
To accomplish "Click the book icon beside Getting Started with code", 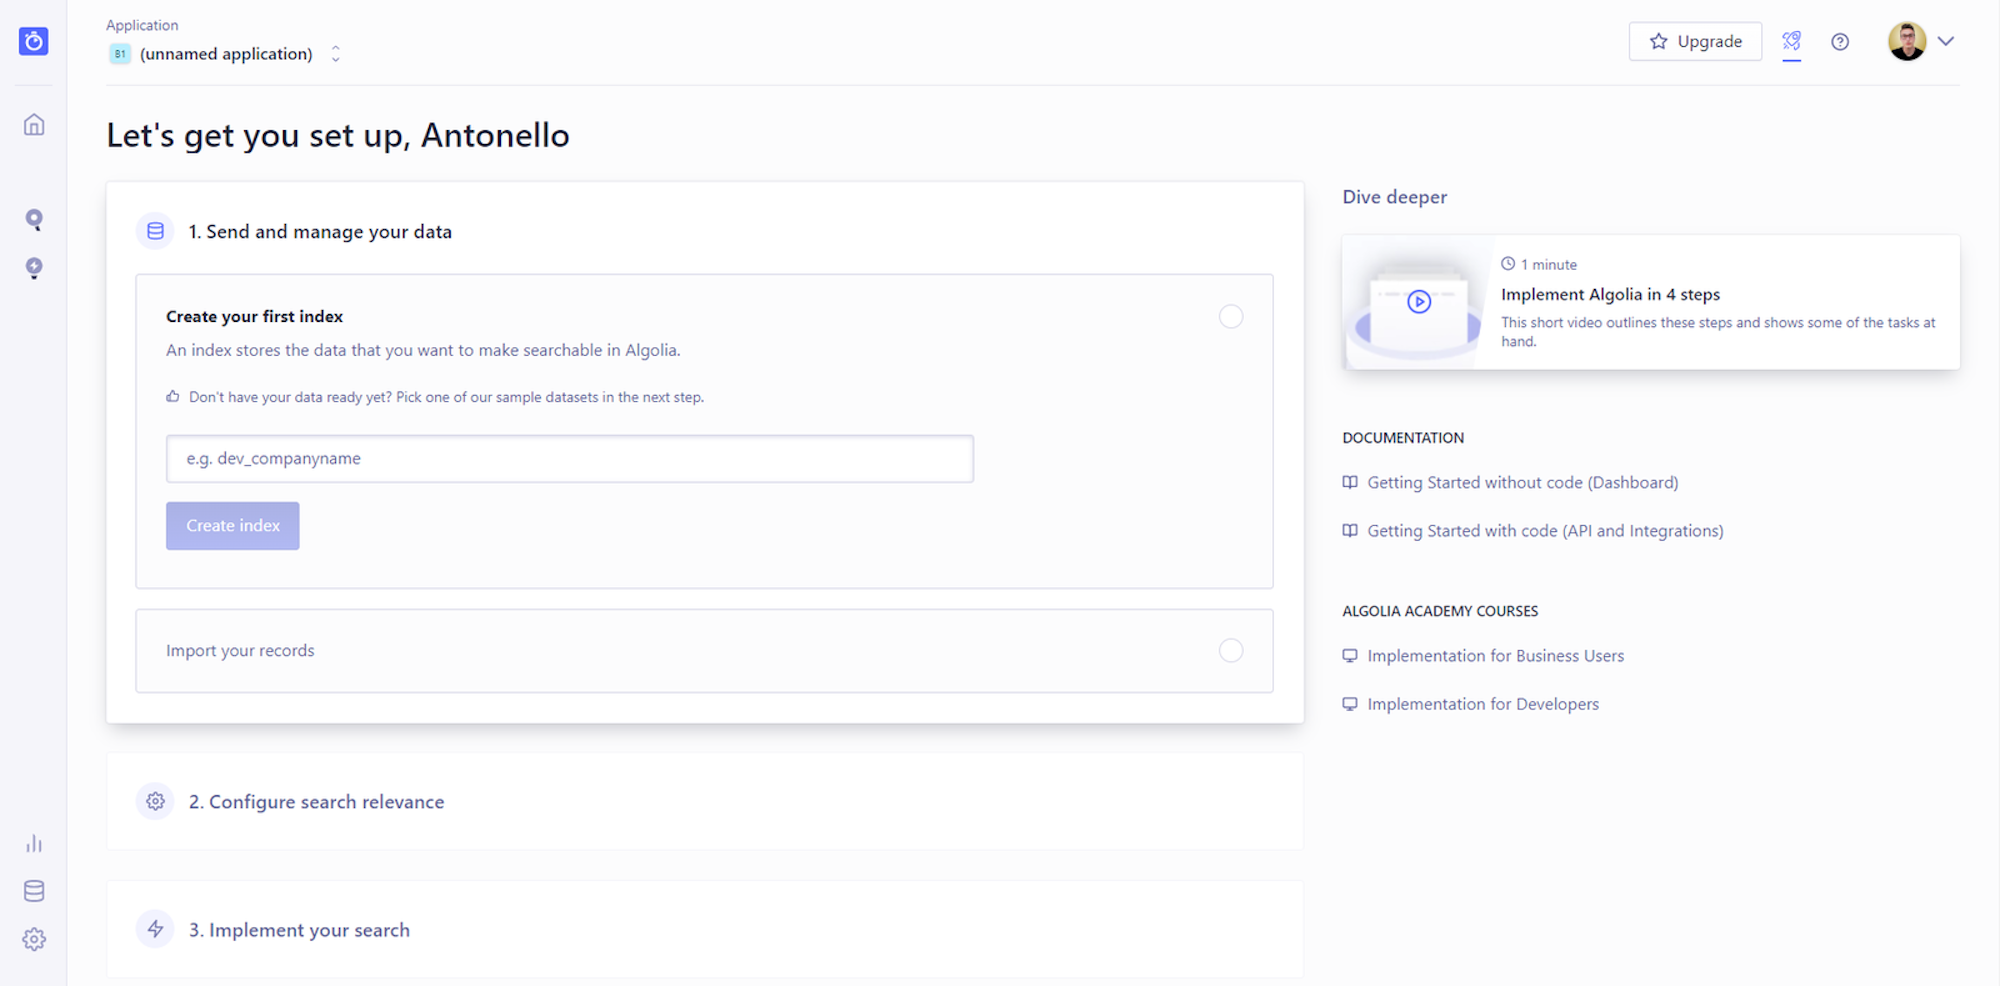I will pos(1350,531).
